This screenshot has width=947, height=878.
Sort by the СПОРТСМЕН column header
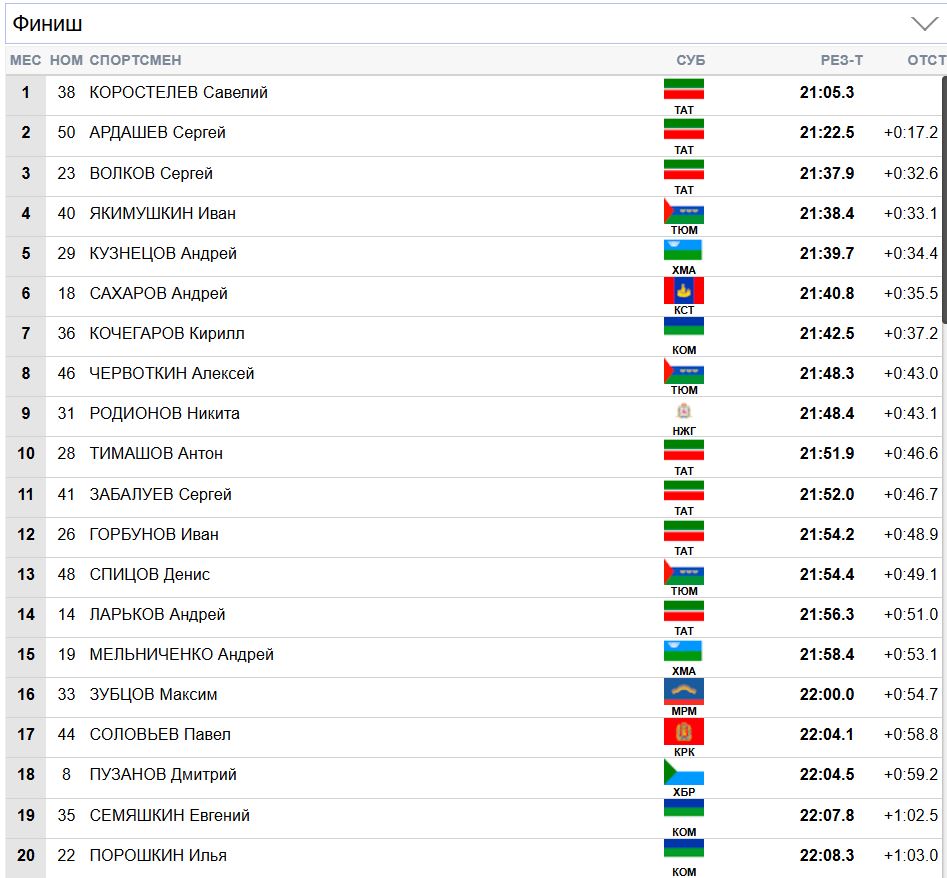[135, 60]
